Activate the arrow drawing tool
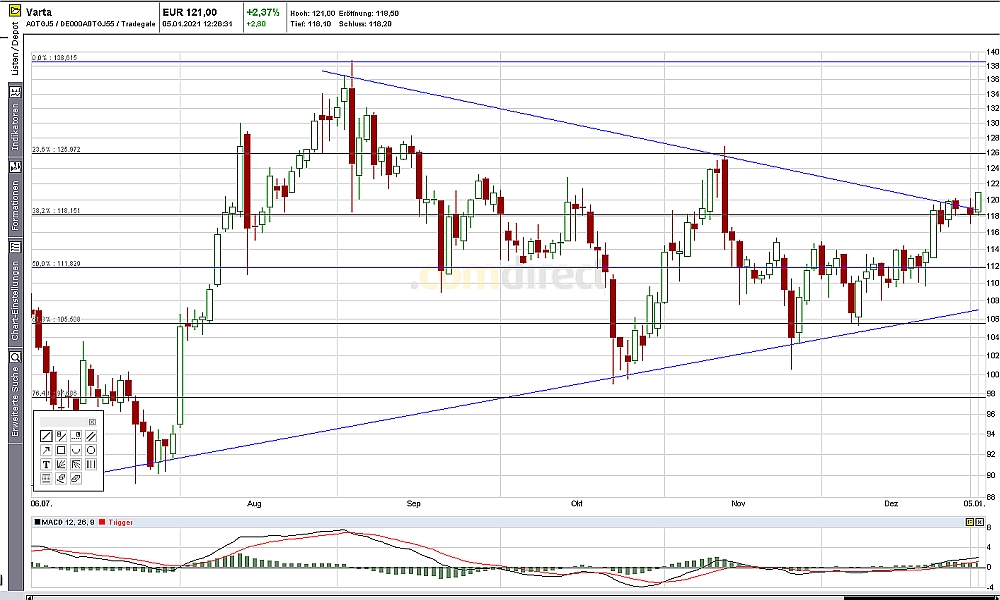 [x=46, y=450]
